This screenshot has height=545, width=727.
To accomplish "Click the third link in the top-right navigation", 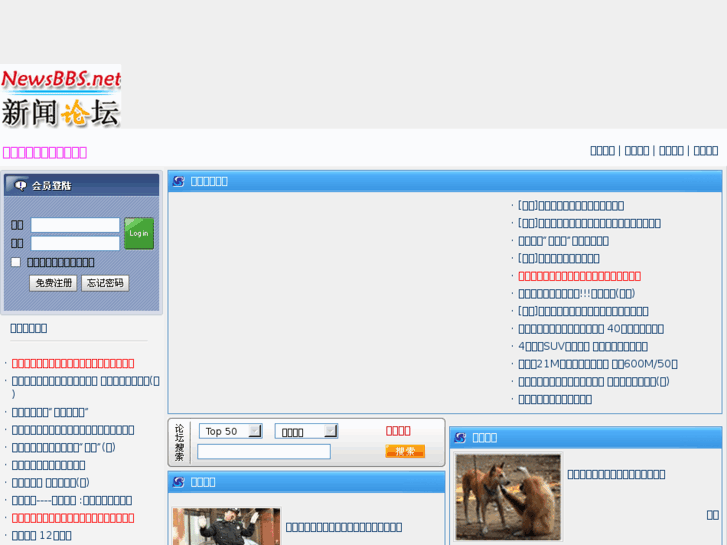I will (x=671, y=151).
